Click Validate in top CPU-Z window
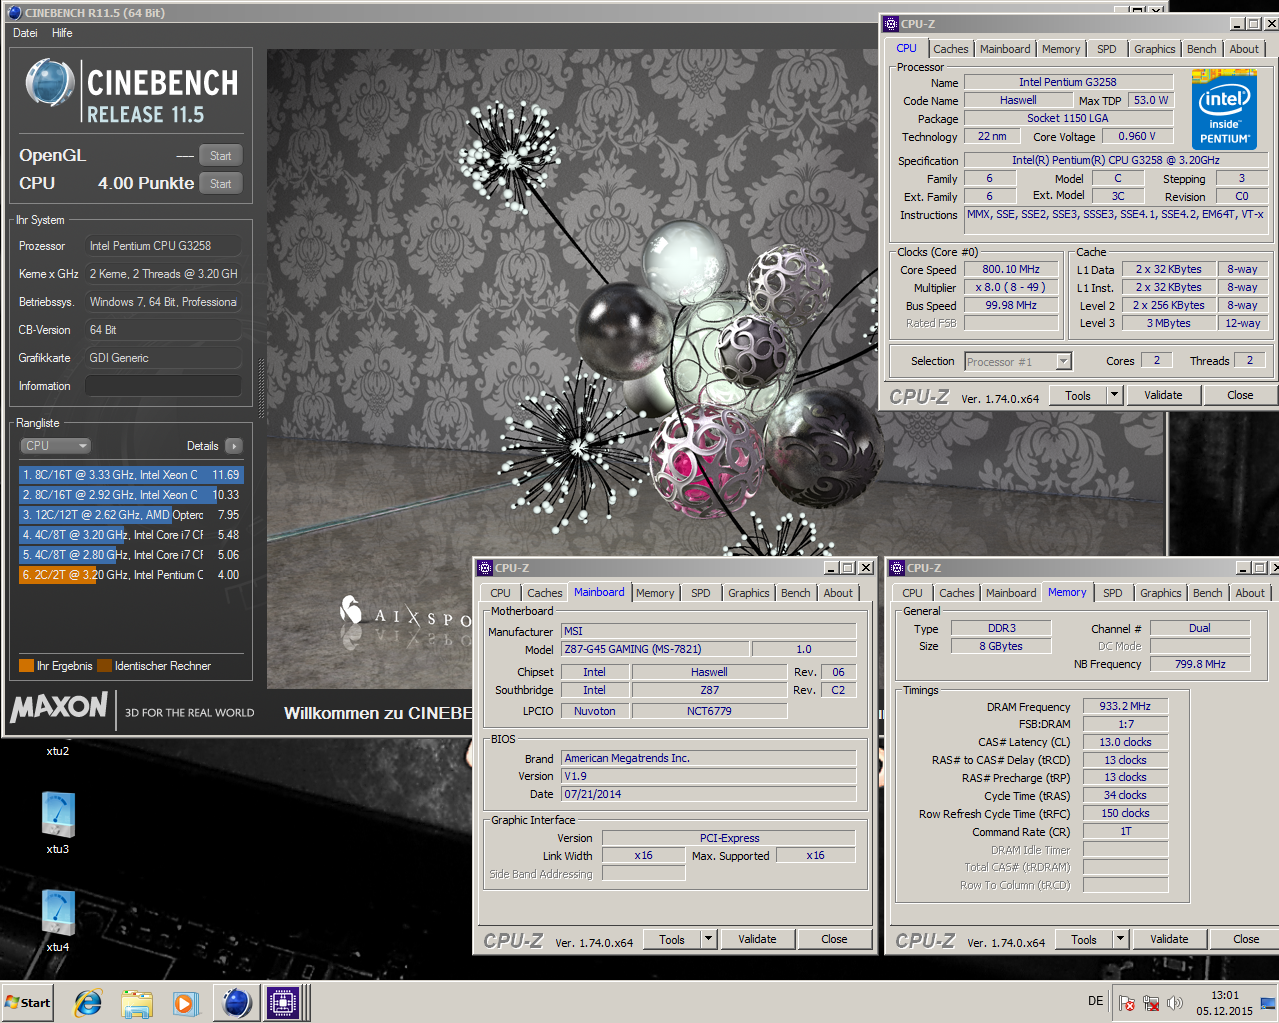Screen dimensions: 1279x1023 coord(1162,396)
